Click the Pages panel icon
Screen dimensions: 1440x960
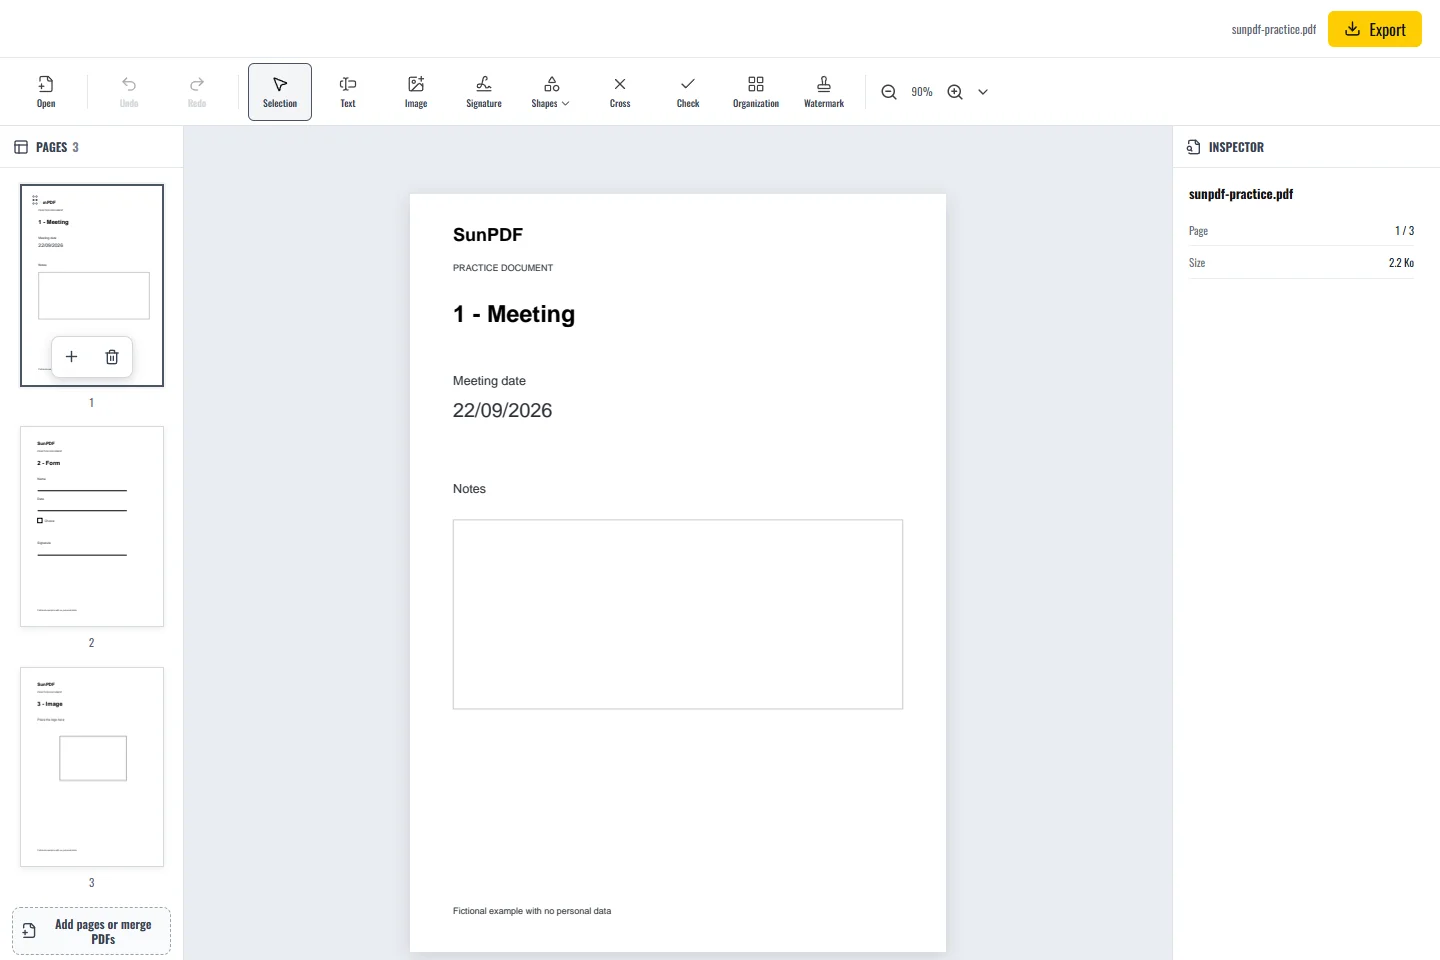pos(21,147)
